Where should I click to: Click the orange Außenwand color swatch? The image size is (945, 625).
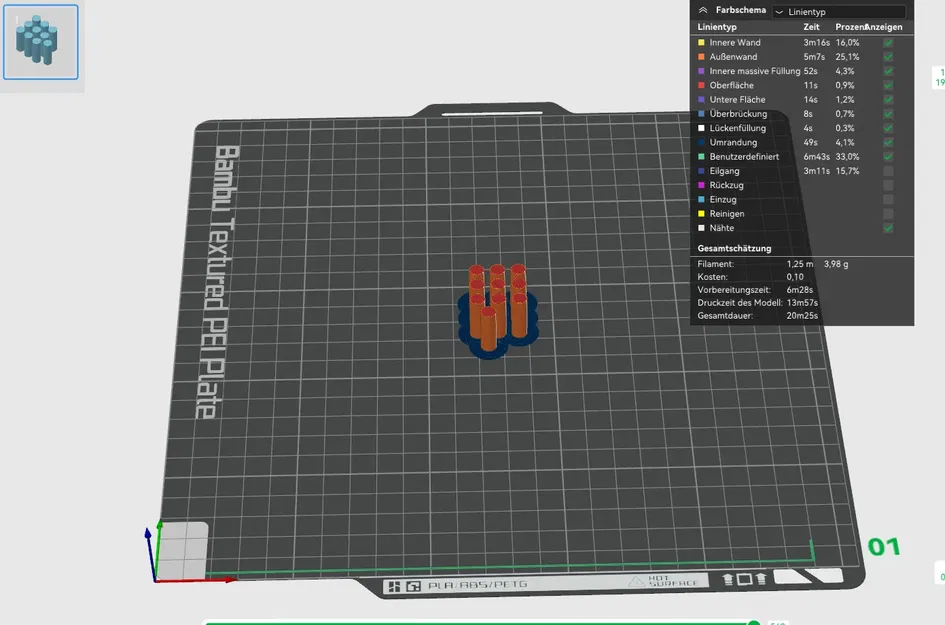tap(701, 57)
